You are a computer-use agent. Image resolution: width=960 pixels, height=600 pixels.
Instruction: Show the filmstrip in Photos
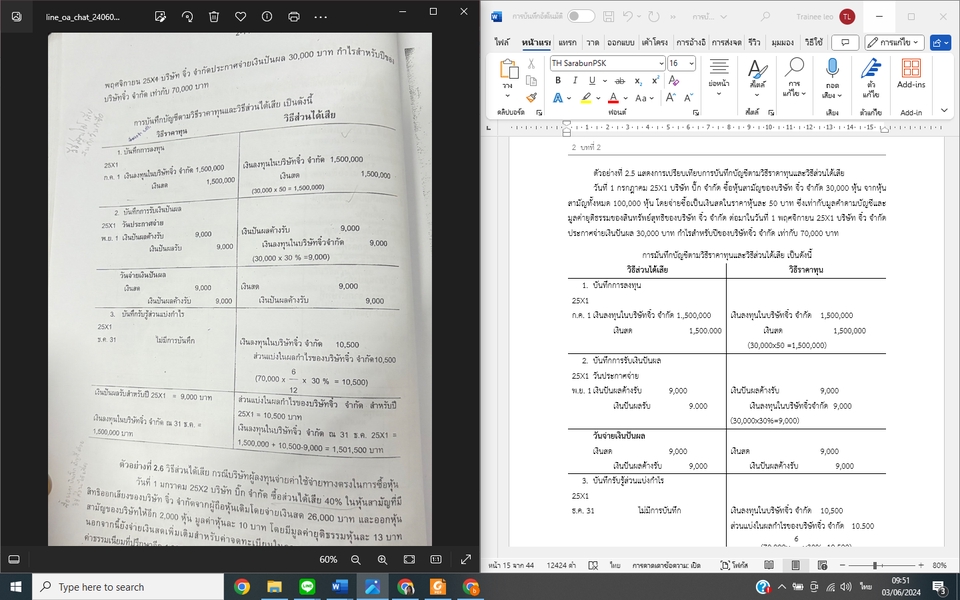(x=14, y=559)
